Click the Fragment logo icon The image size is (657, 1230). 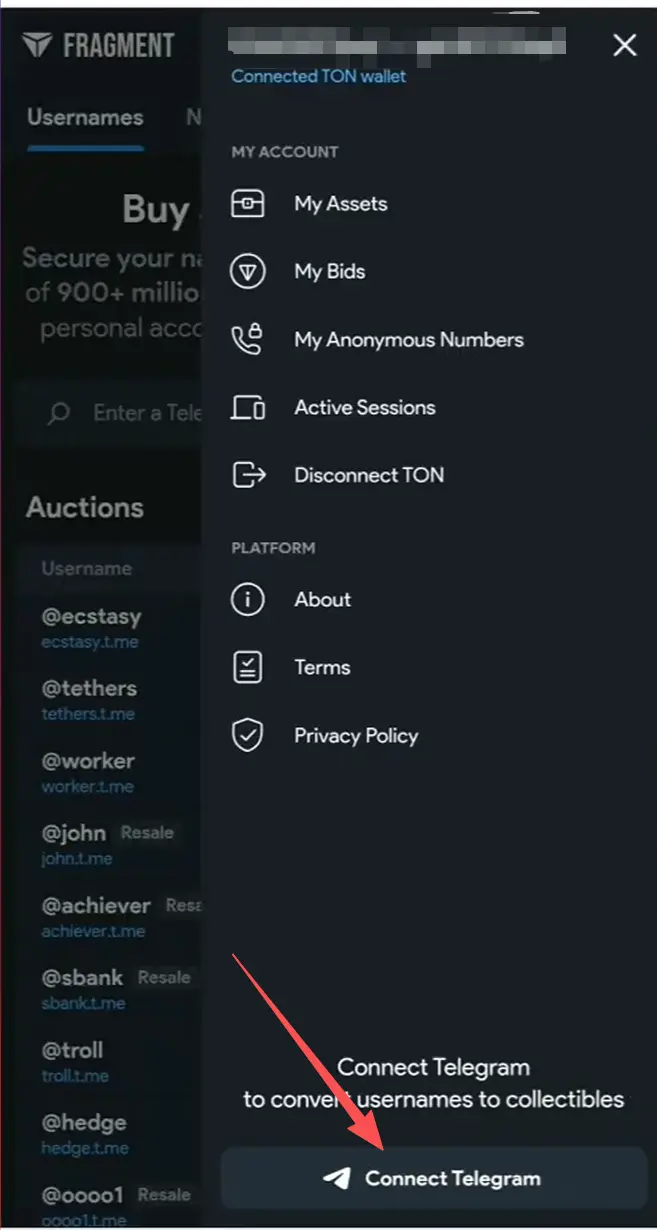[x=37, y=45]
